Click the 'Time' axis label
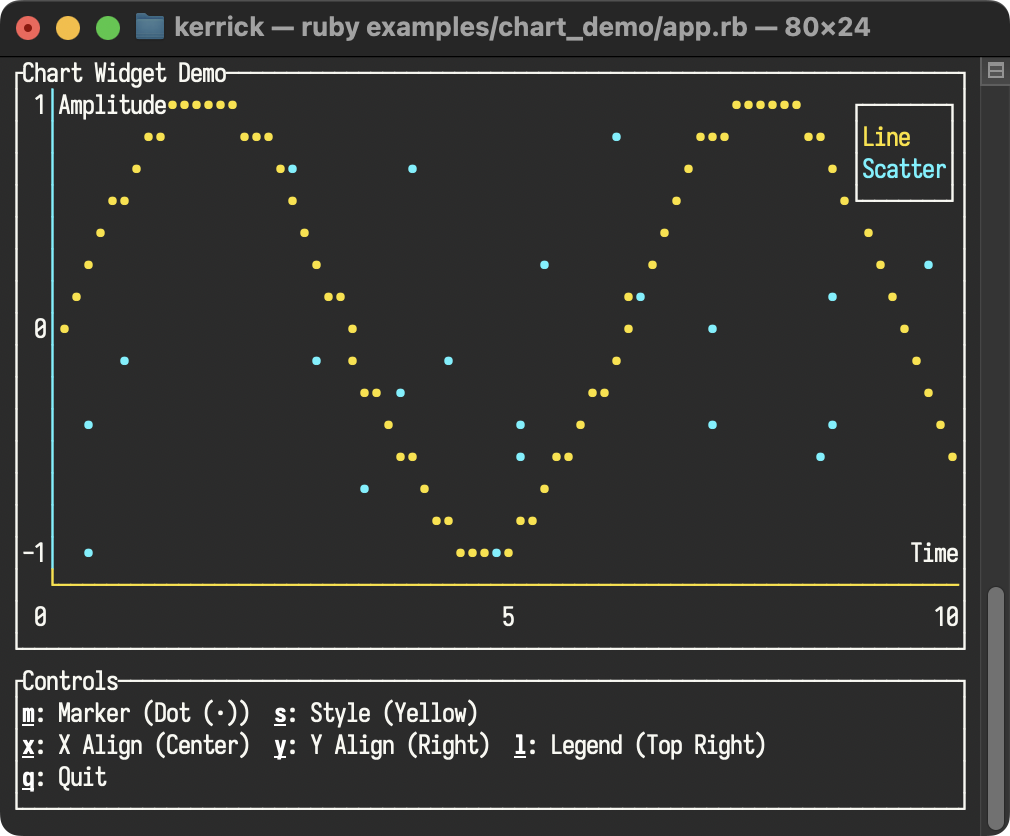The image size is (1010, 836). pos(934,553)
